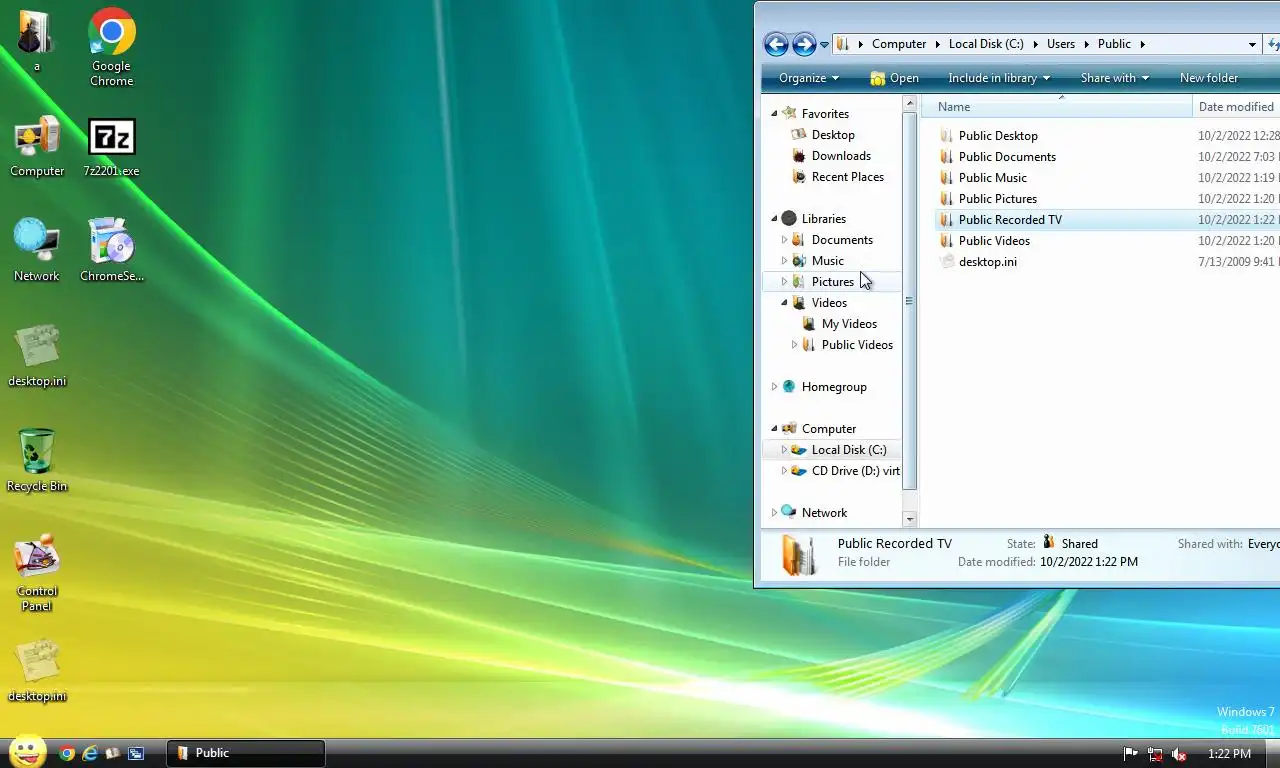Select the Computer desktop icon

[x=37, y=148]
